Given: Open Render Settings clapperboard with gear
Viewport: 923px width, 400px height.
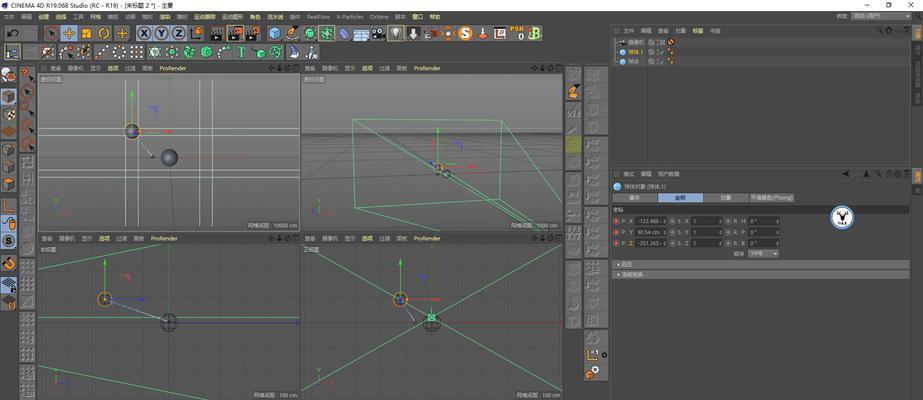Looking at the screenshot, I should [x=253, y=34].
